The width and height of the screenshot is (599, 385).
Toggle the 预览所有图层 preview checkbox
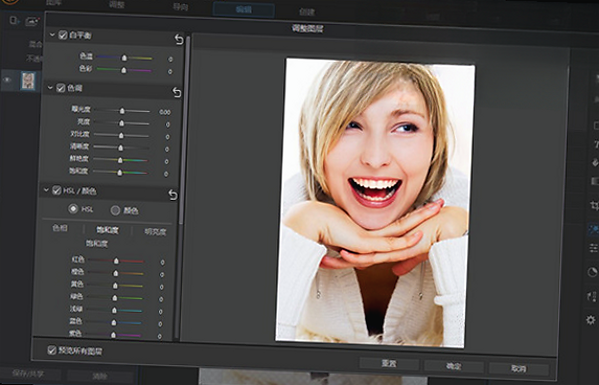[x=52, y=350]
